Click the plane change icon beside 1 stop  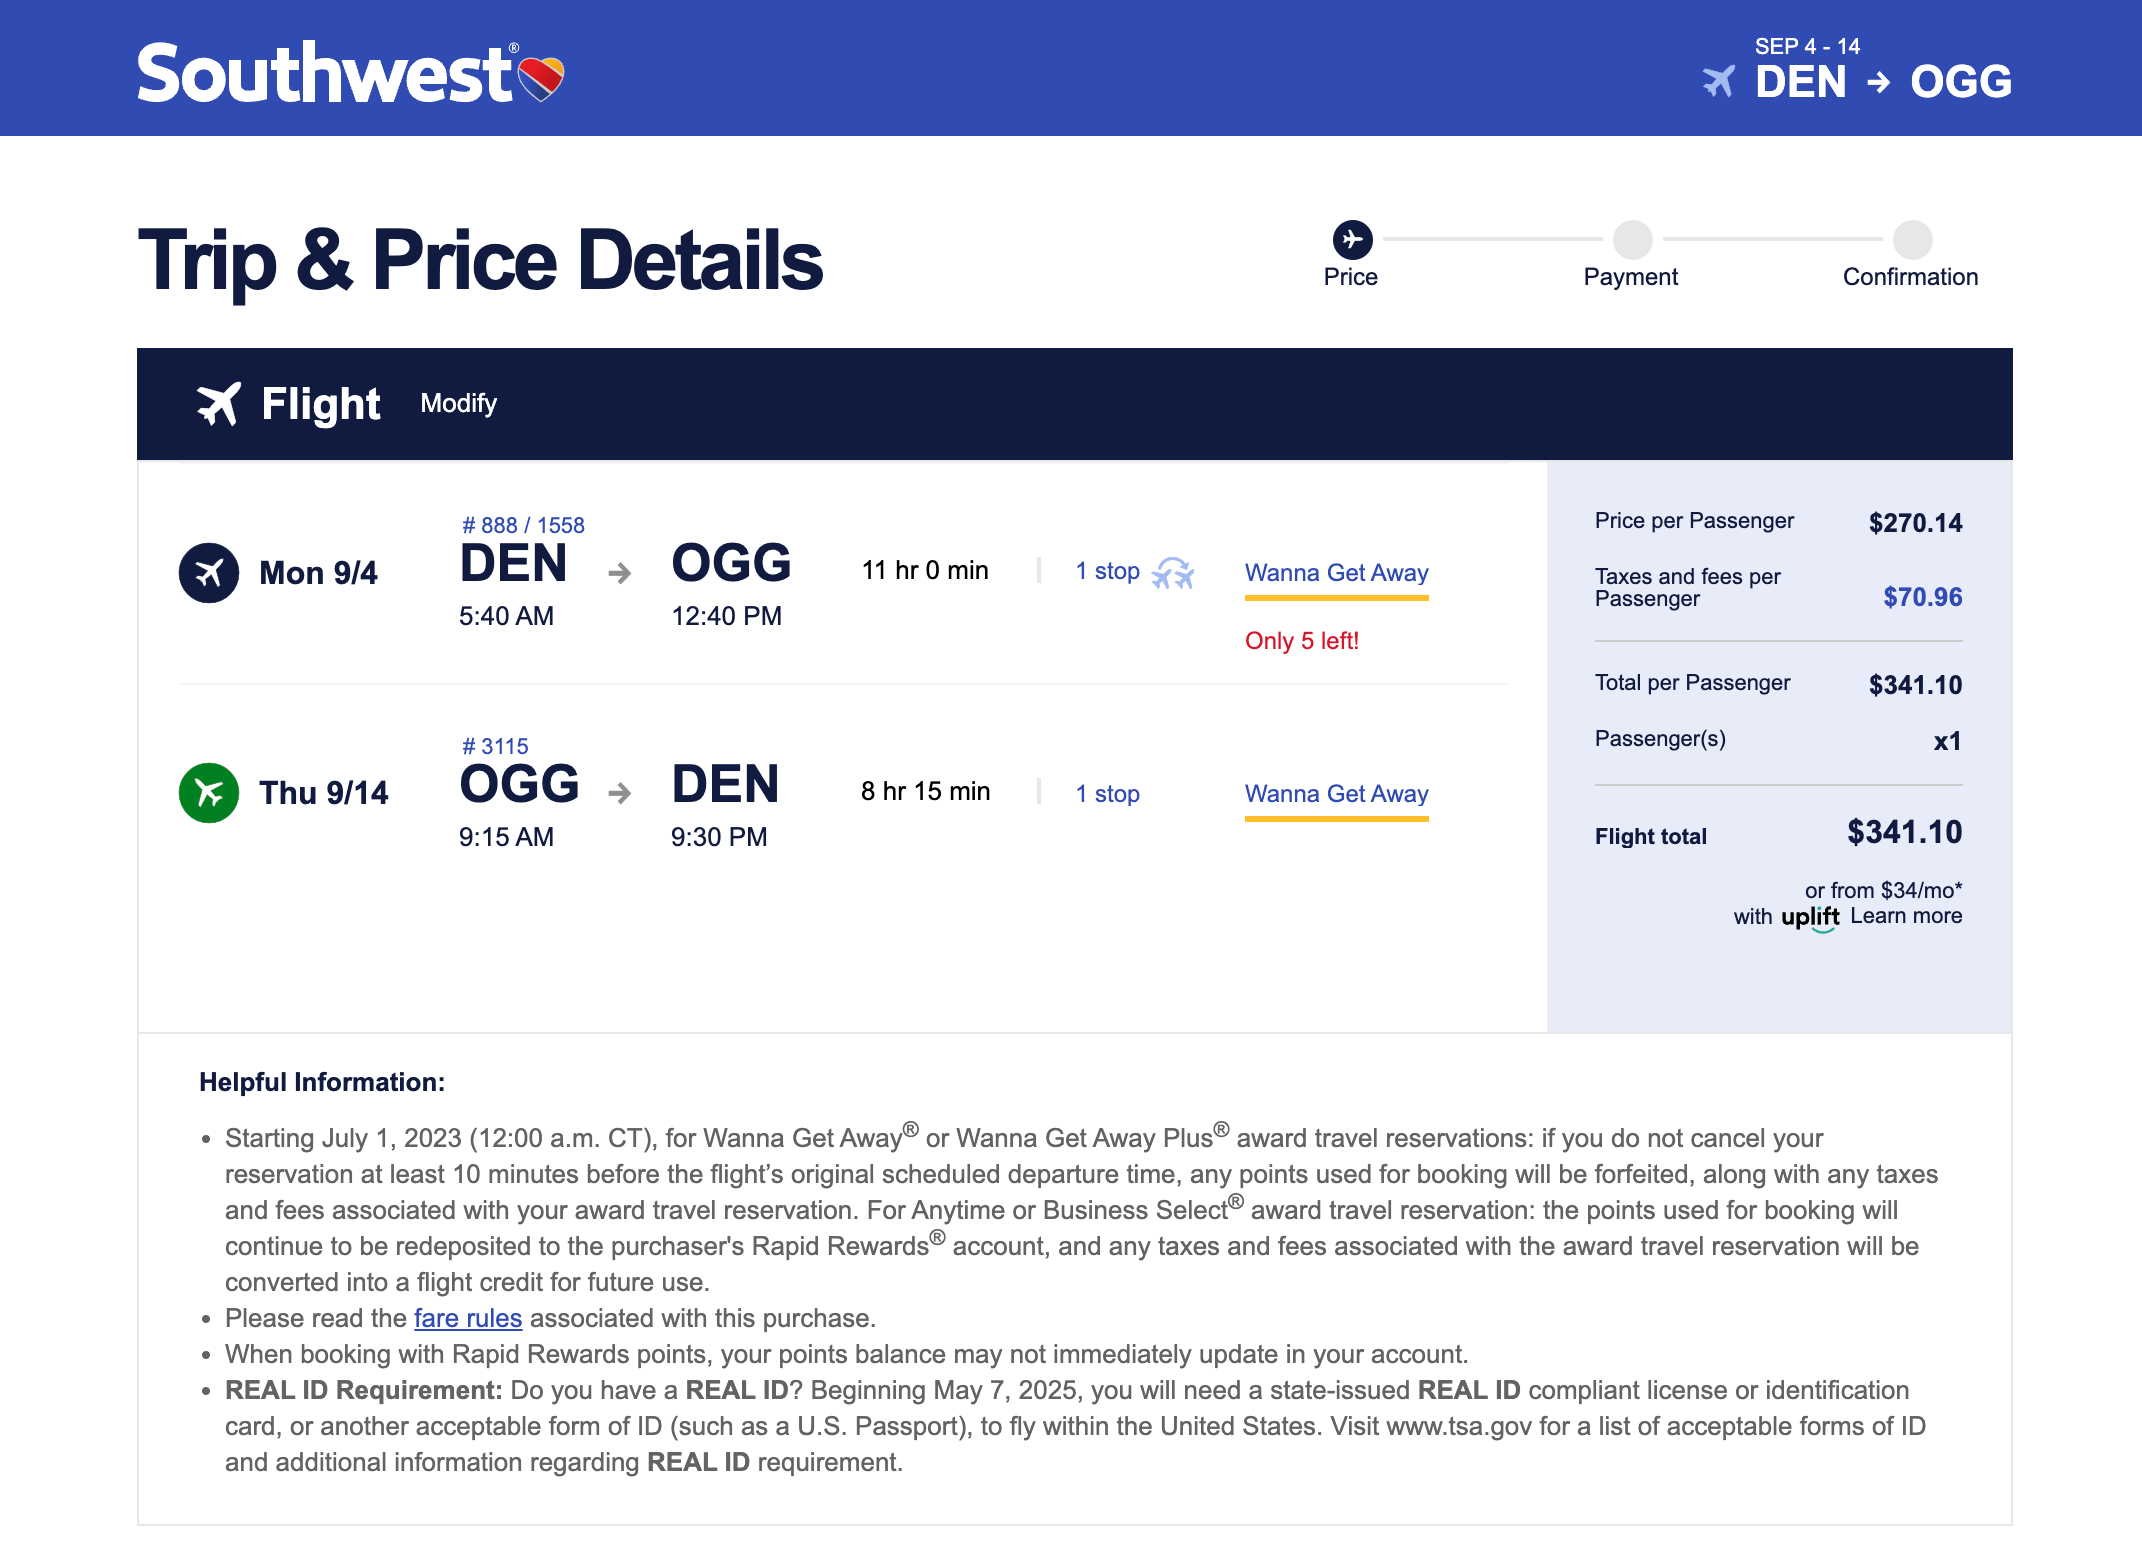pos(1173,573)
